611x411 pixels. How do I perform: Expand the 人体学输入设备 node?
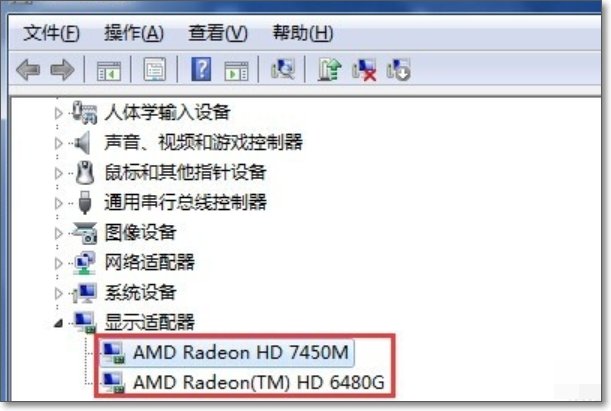[x=58, y=113]
